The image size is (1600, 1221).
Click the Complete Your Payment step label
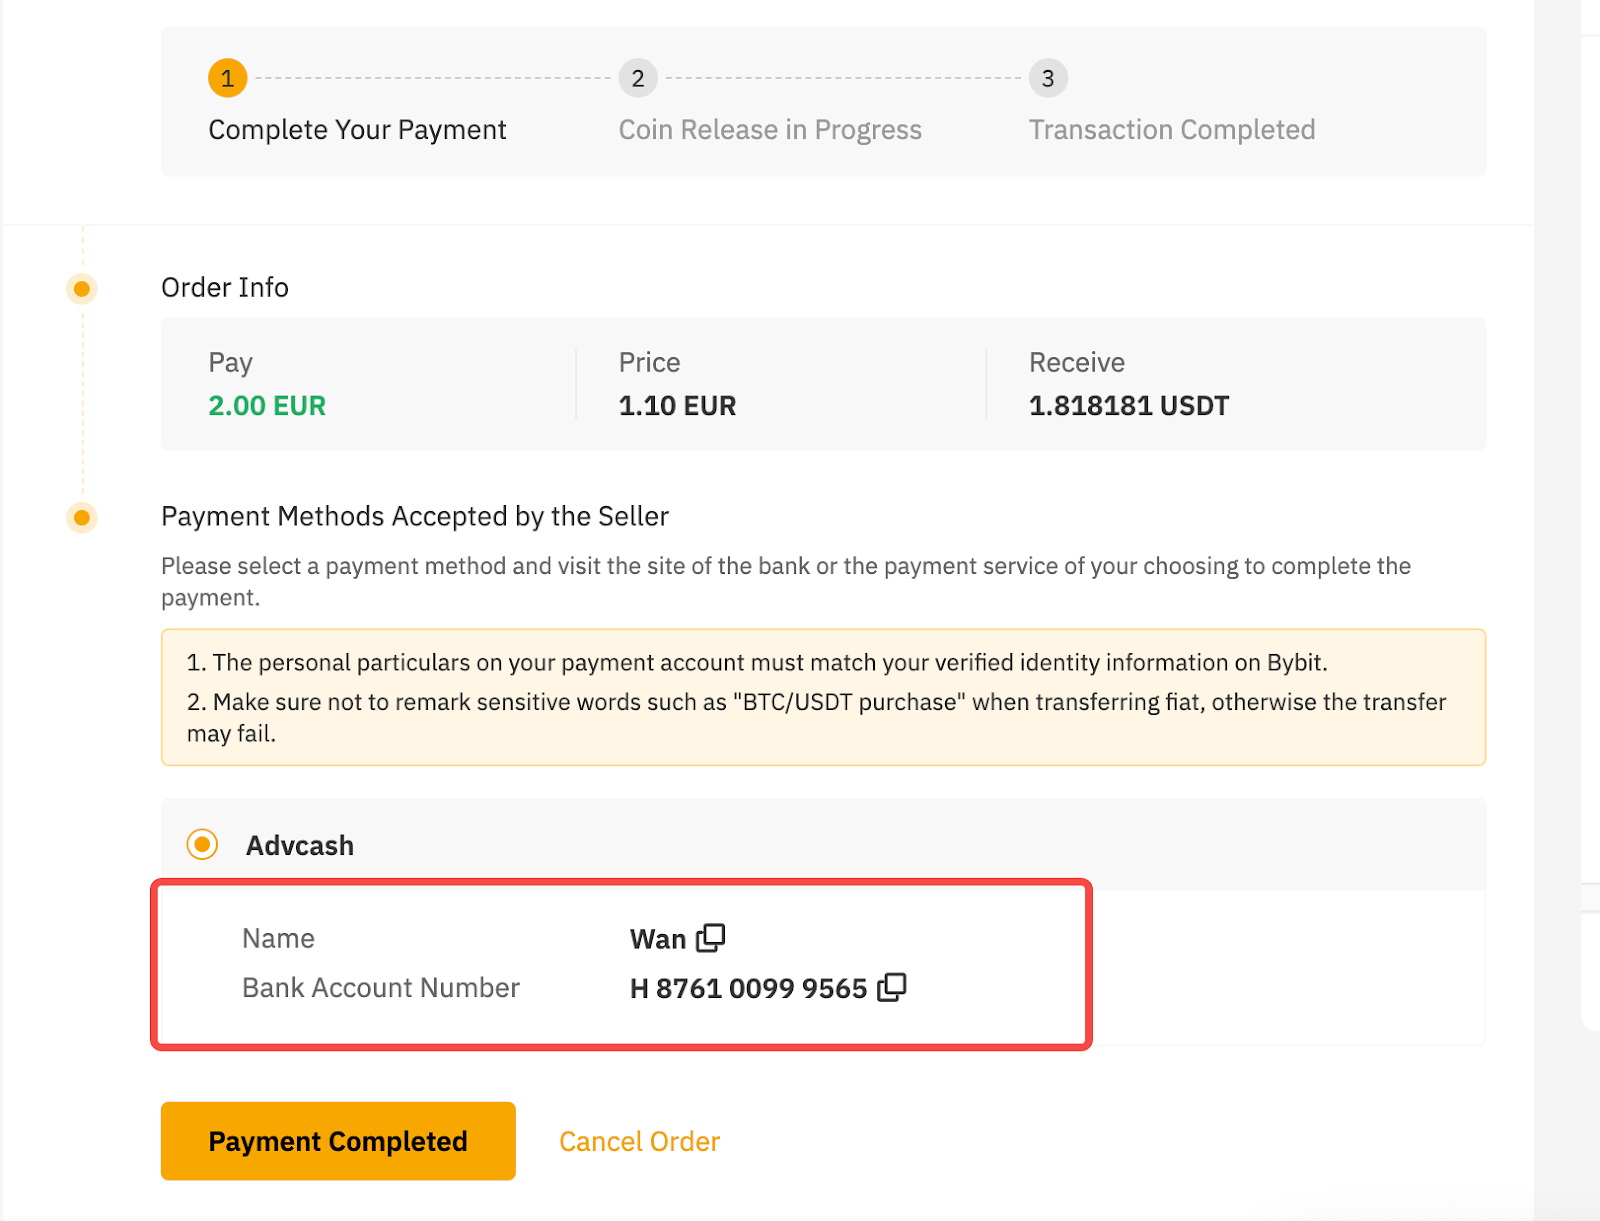[x=357, y=130]
